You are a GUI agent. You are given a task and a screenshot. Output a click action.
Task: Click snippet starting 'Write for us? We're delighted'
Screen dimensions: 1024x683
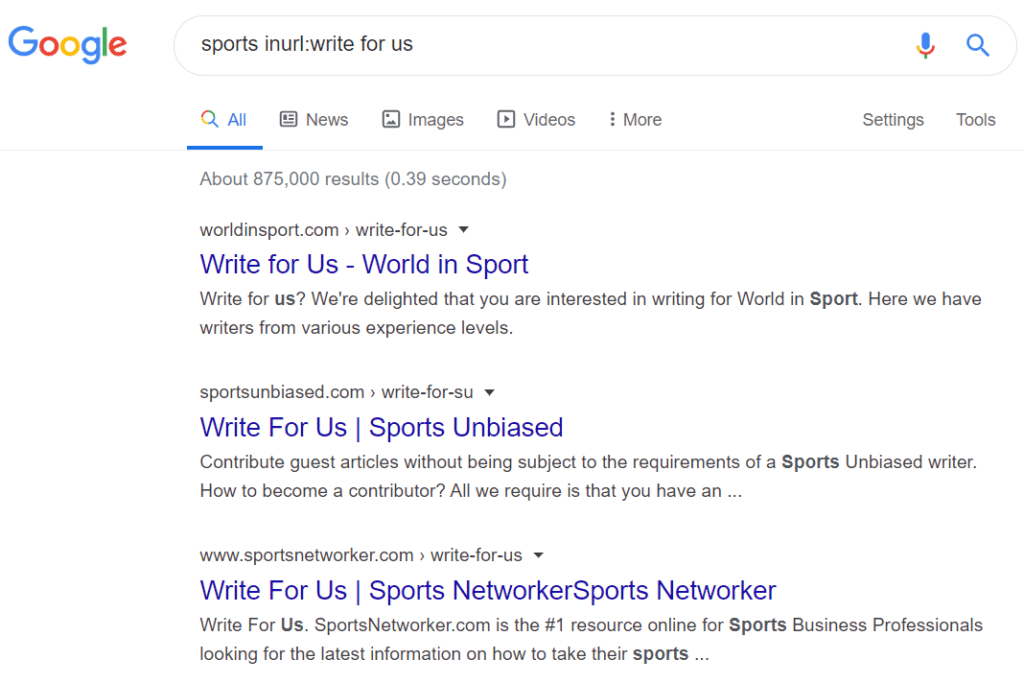[590, 313]
